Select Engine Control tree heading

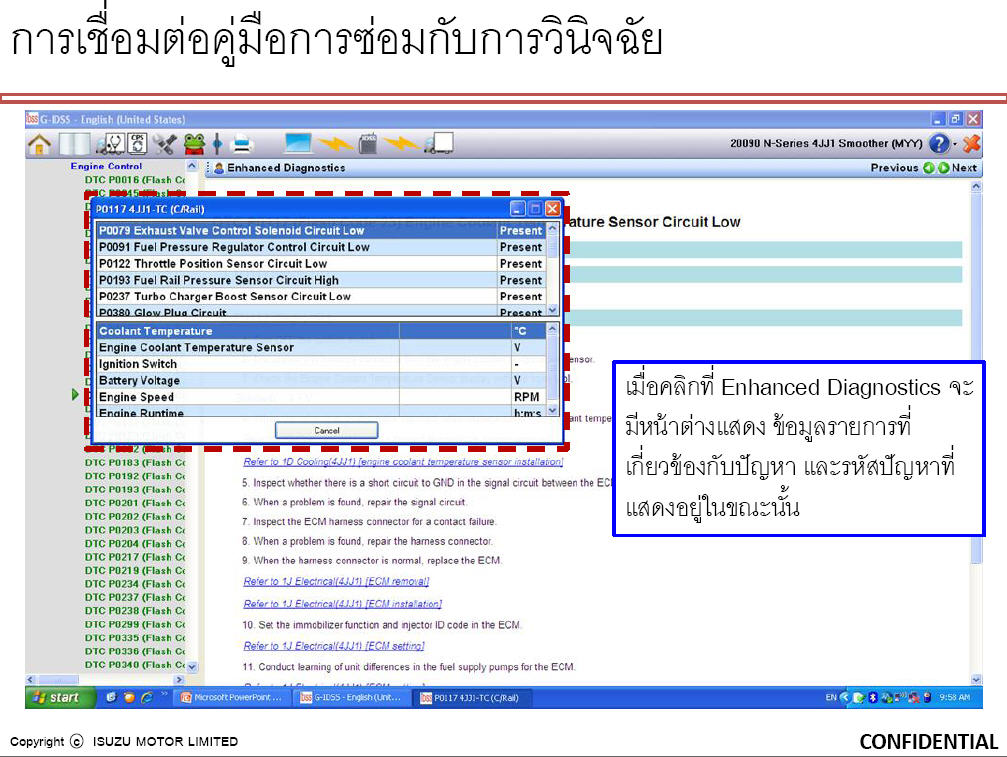tap(107, 166)
